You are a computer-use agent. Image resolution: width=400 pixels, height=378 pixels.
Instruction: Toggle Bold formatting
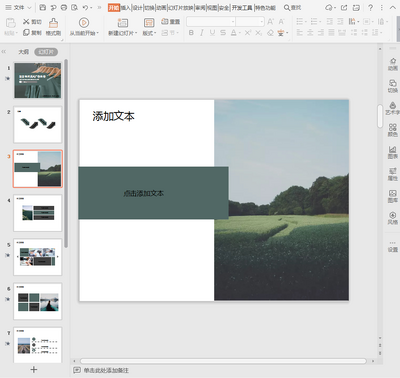pyautogui.click(x=191, y=33)
